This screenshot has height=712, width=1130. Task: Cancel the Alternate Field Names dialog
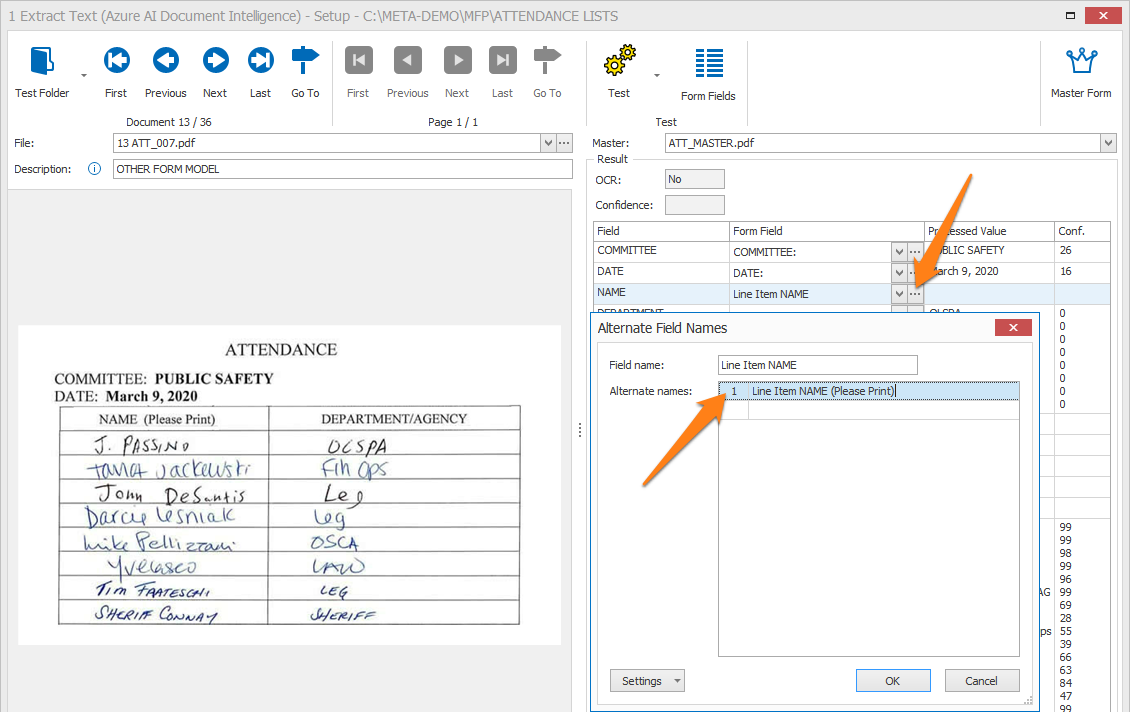982,680
